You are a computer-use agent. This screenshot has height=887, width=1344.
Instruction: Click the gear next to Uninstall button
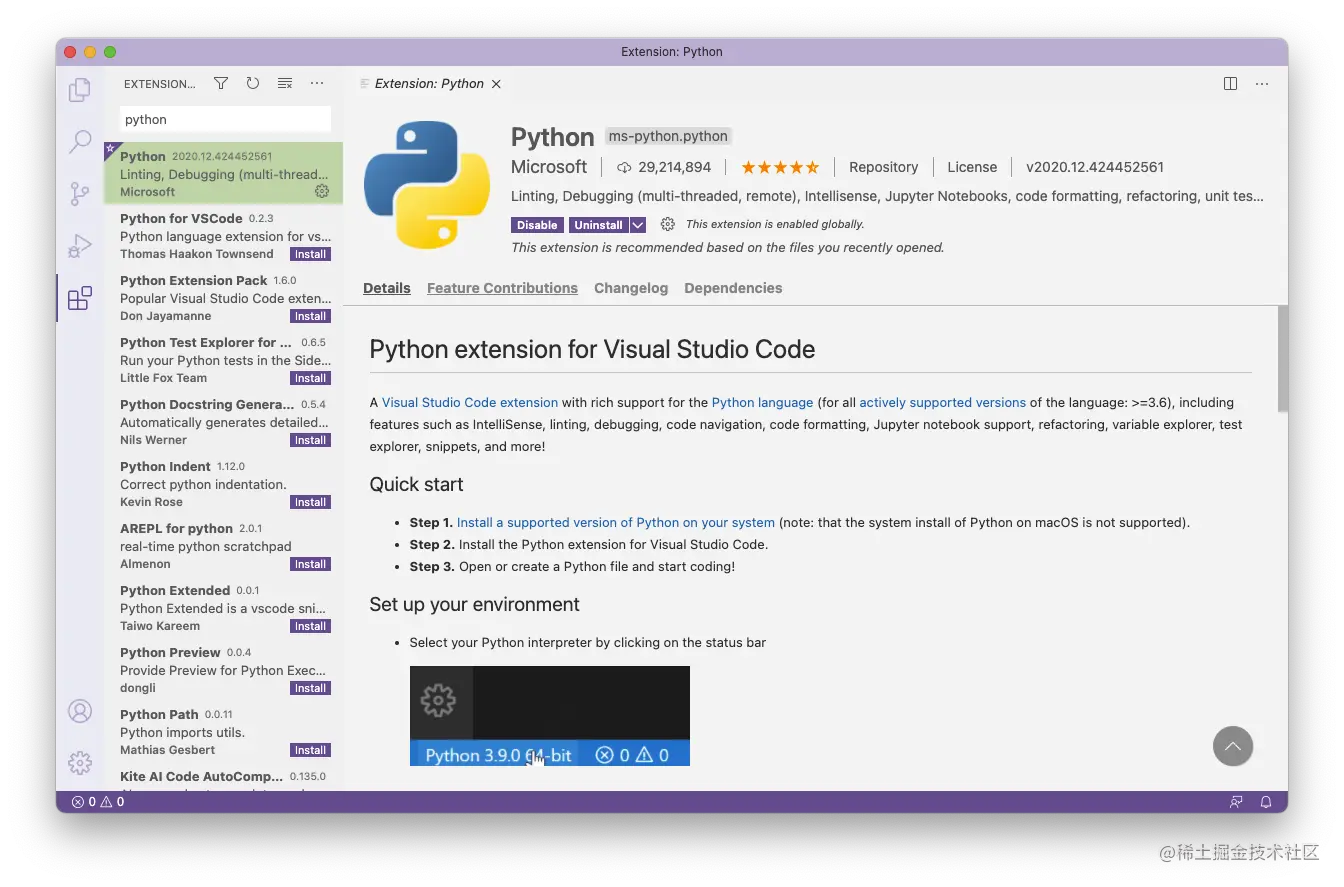click(668, 225)
